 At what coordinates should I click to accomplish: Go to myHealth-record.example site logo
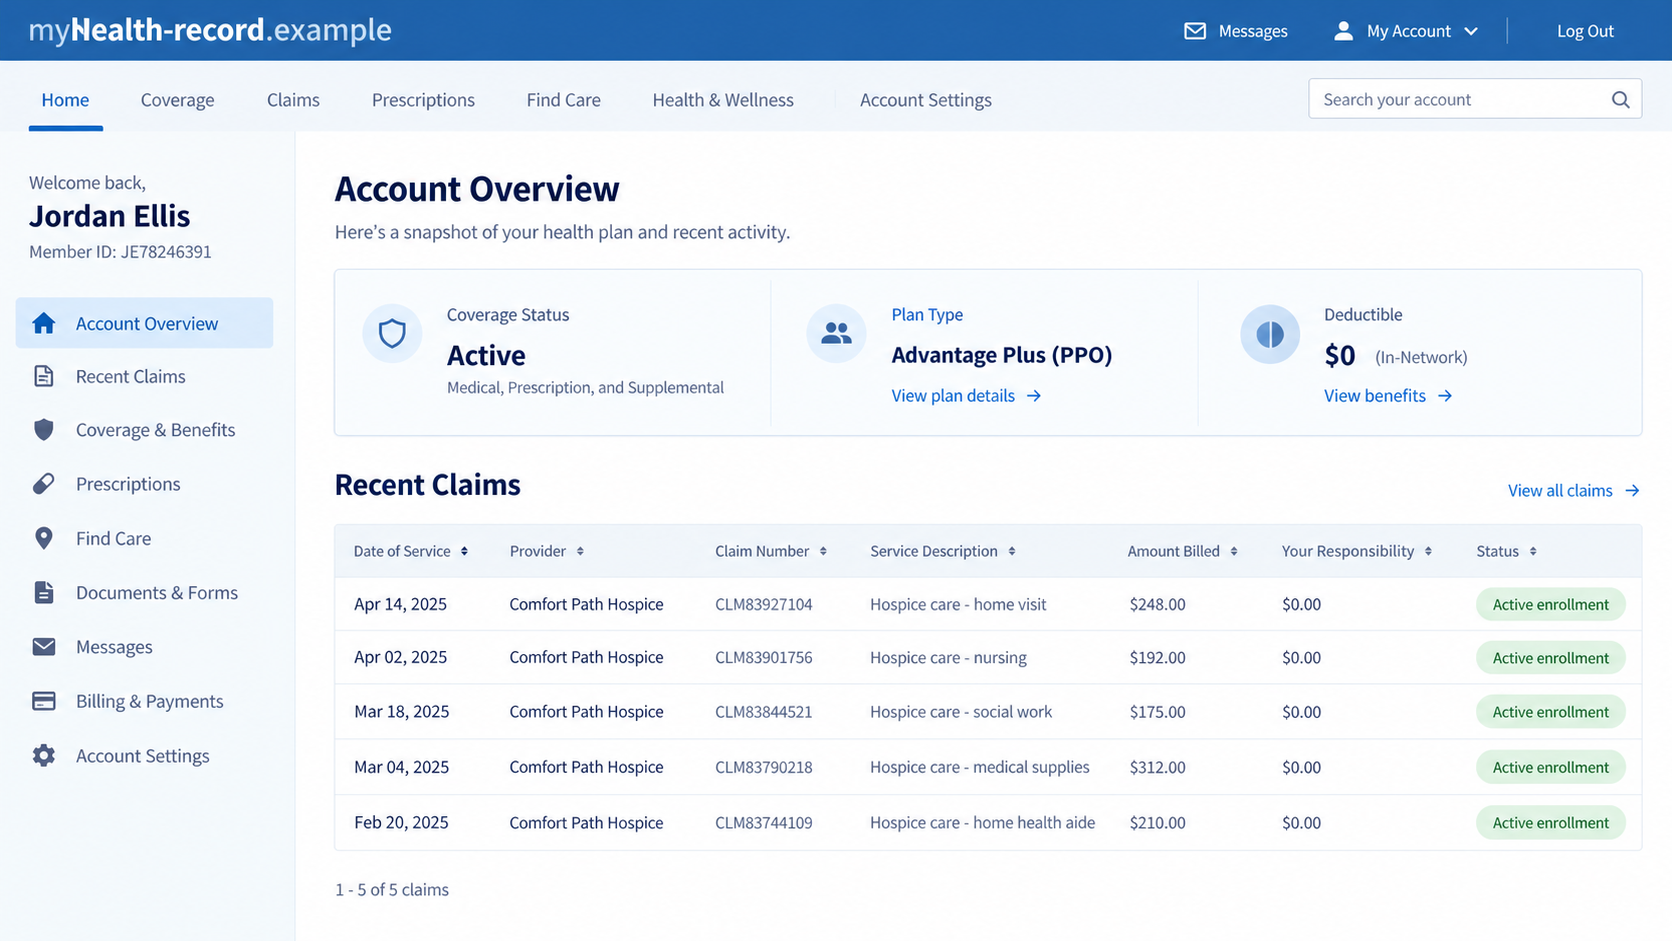point(210,30)
